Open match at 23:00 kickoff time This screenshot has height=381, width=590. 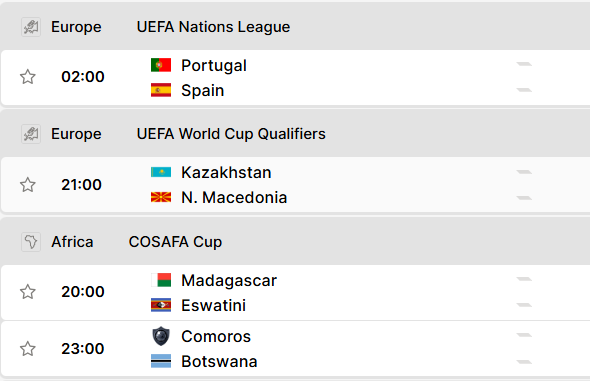[x=83, y=349]
